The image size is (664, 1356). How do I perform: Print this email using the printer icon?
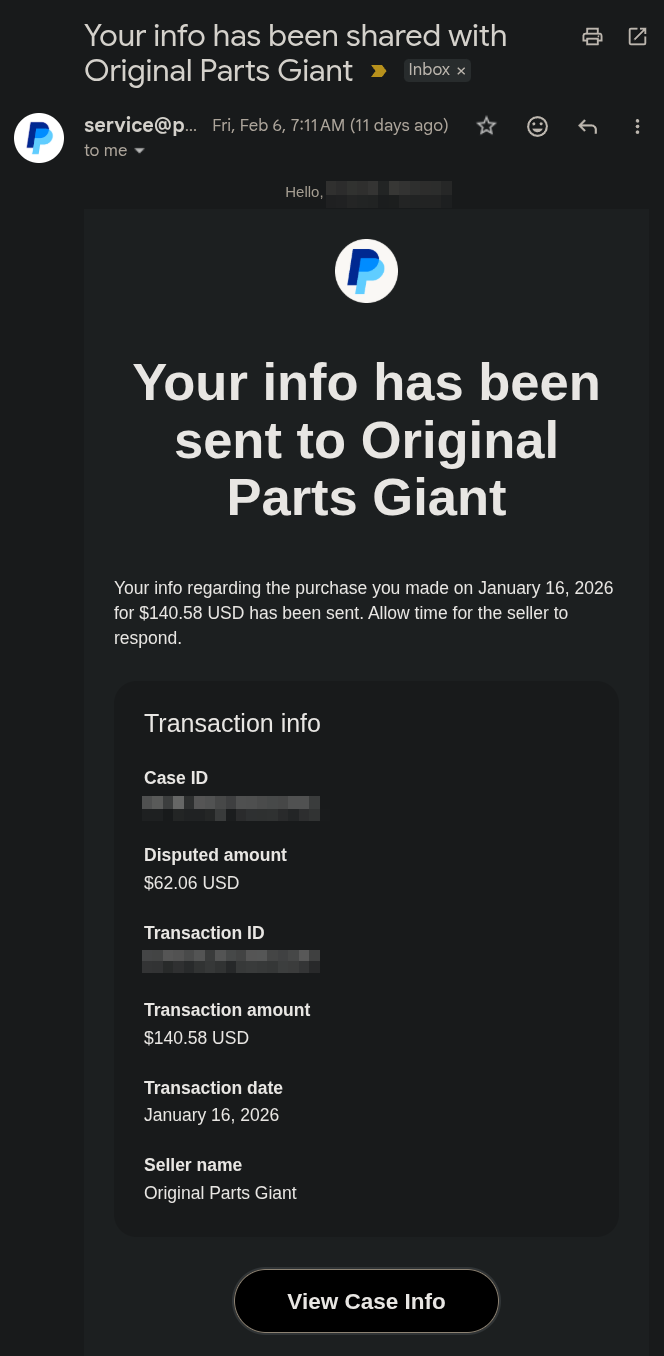click(x=592, y=37)
